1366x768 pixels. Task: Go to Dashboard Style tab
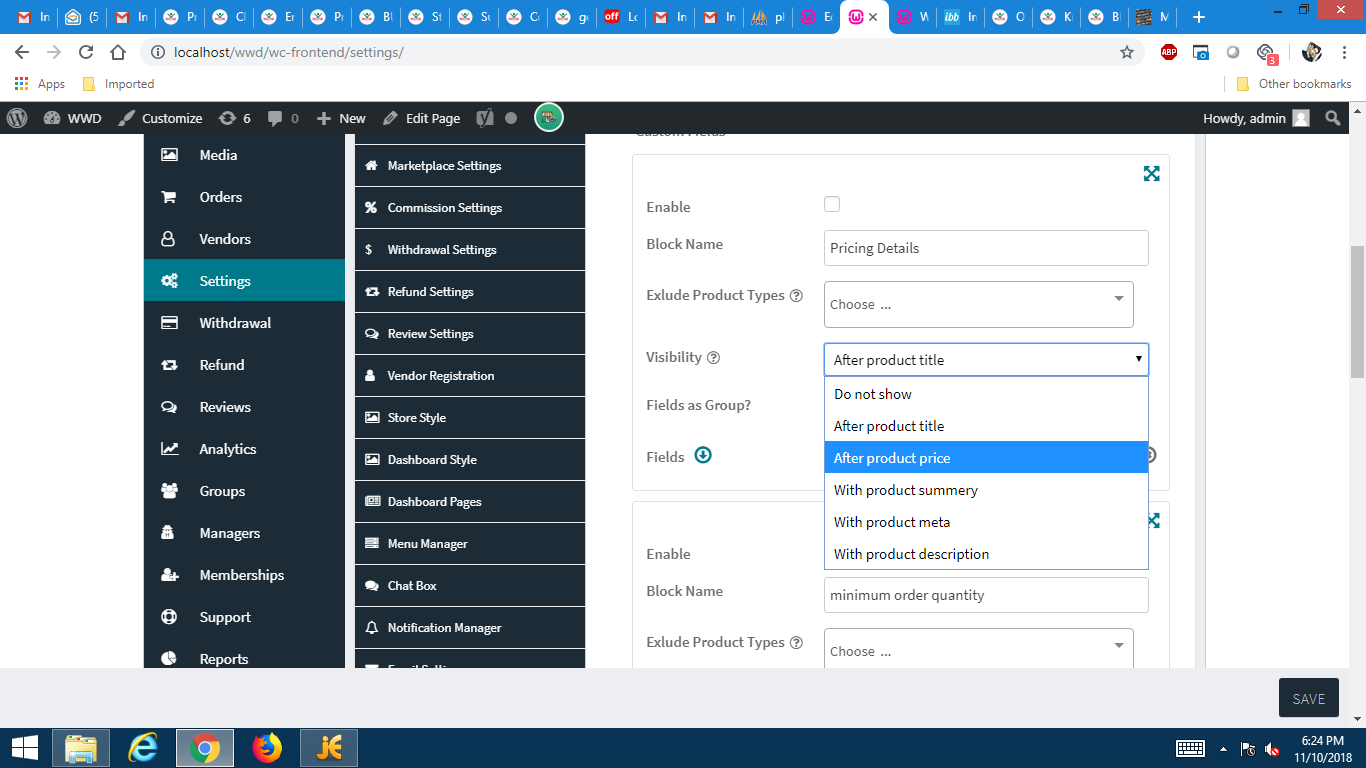tap(470, 460)
